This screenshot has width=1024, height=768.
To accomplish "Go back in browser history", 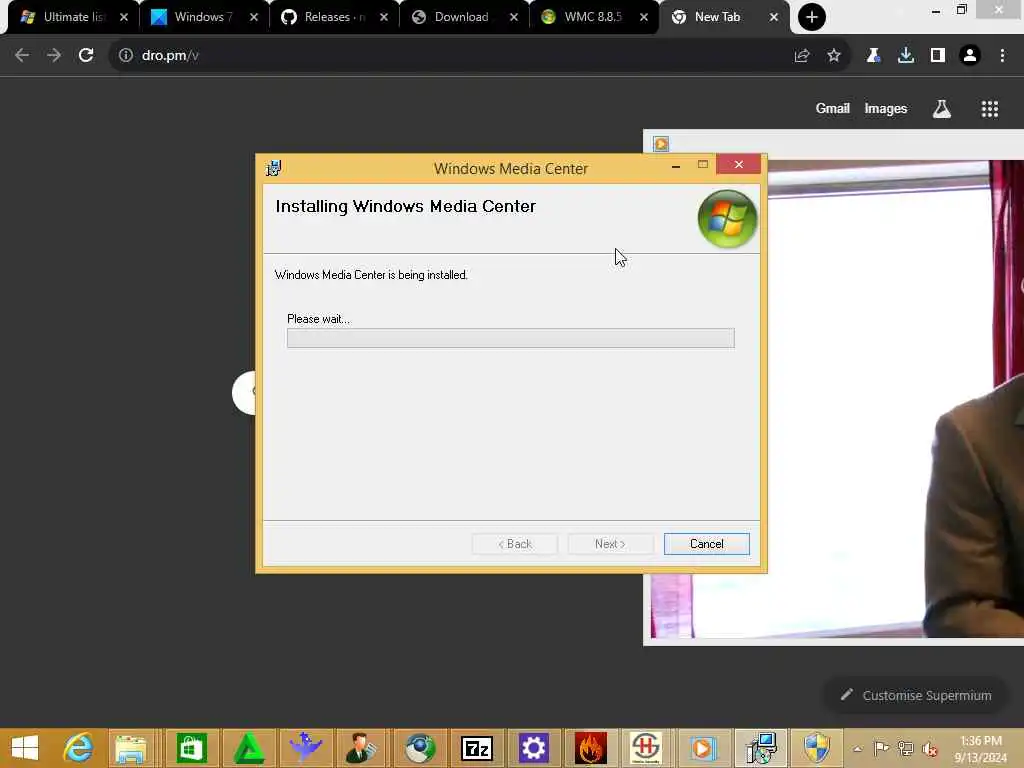I will pyautogui.click(x=22, y=56).
